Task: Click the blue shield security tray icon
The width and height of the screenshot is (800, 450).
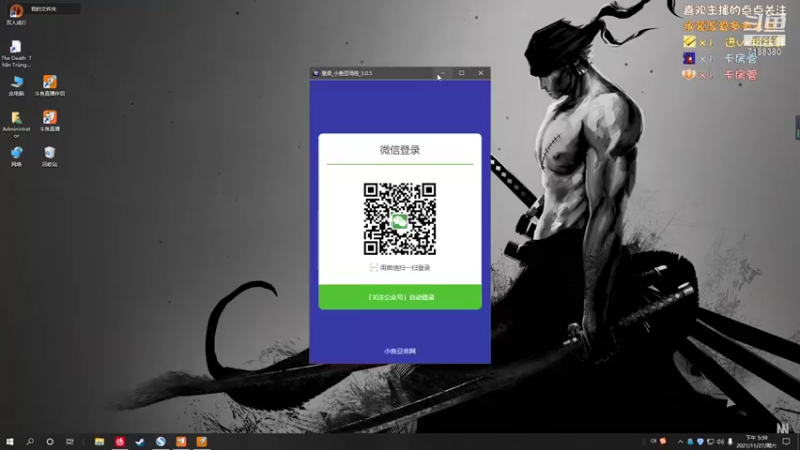Action: pos(700,442)
